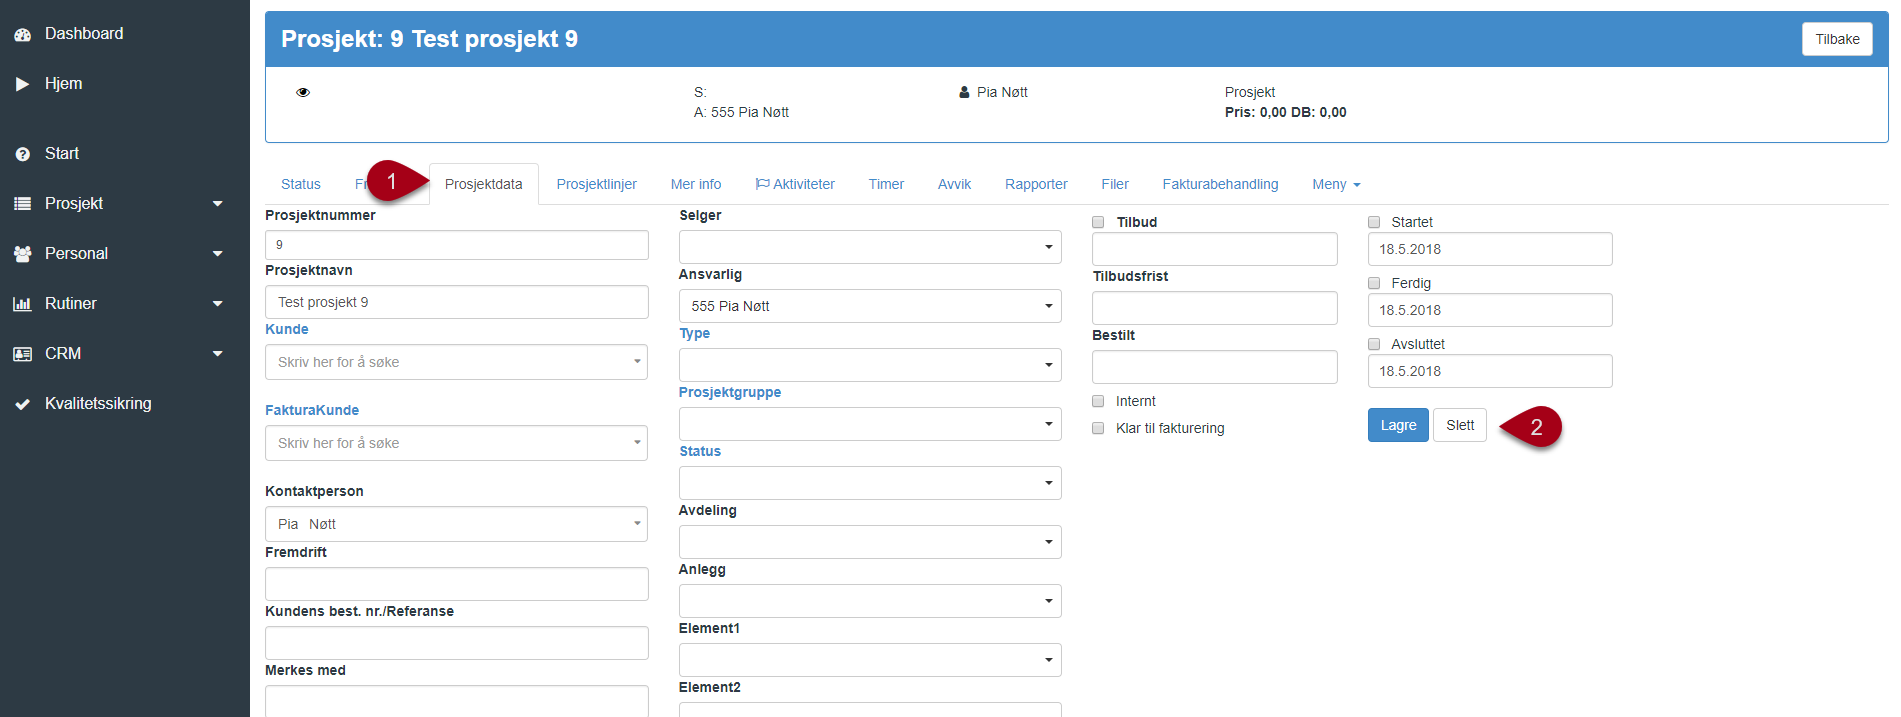
Task: Enable the Internt checkbox
Action: [1098, 401]
